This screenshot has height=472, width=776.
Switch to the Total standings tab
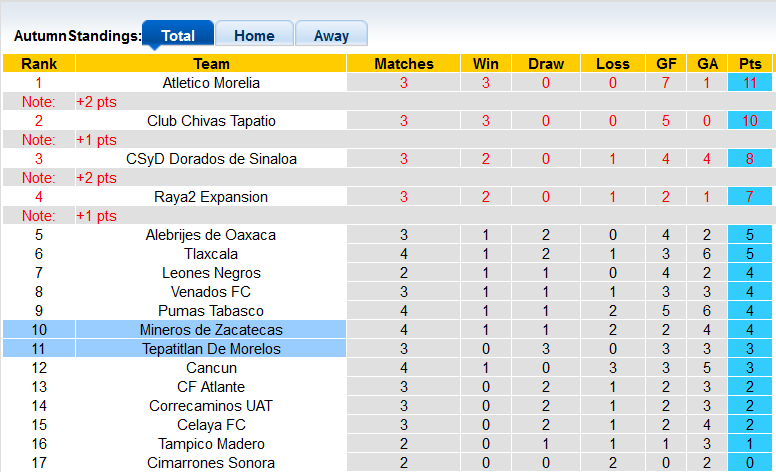(178, 35)
